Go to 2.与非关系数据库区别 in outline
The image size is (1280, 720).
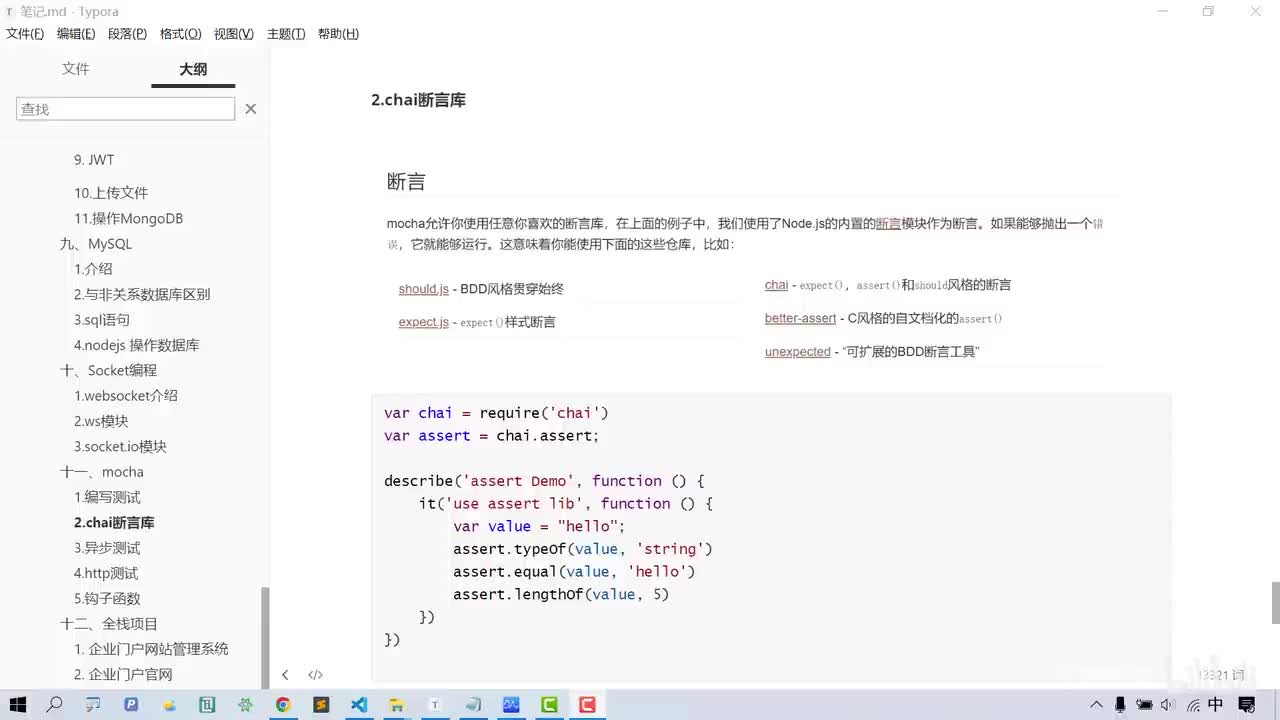(142, 294)
